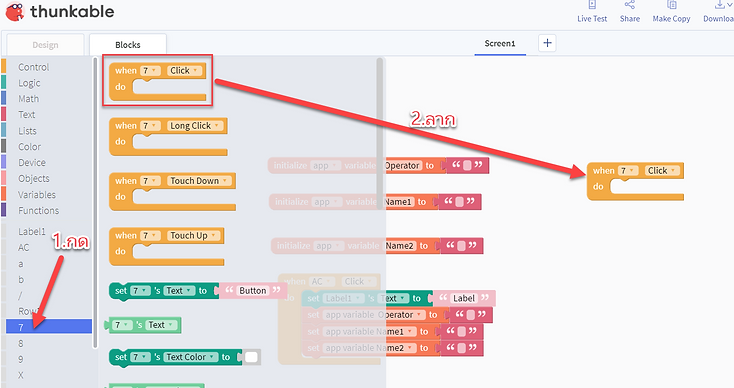
Task: Open the Device blocks category
Action: (x=32, y=162)
